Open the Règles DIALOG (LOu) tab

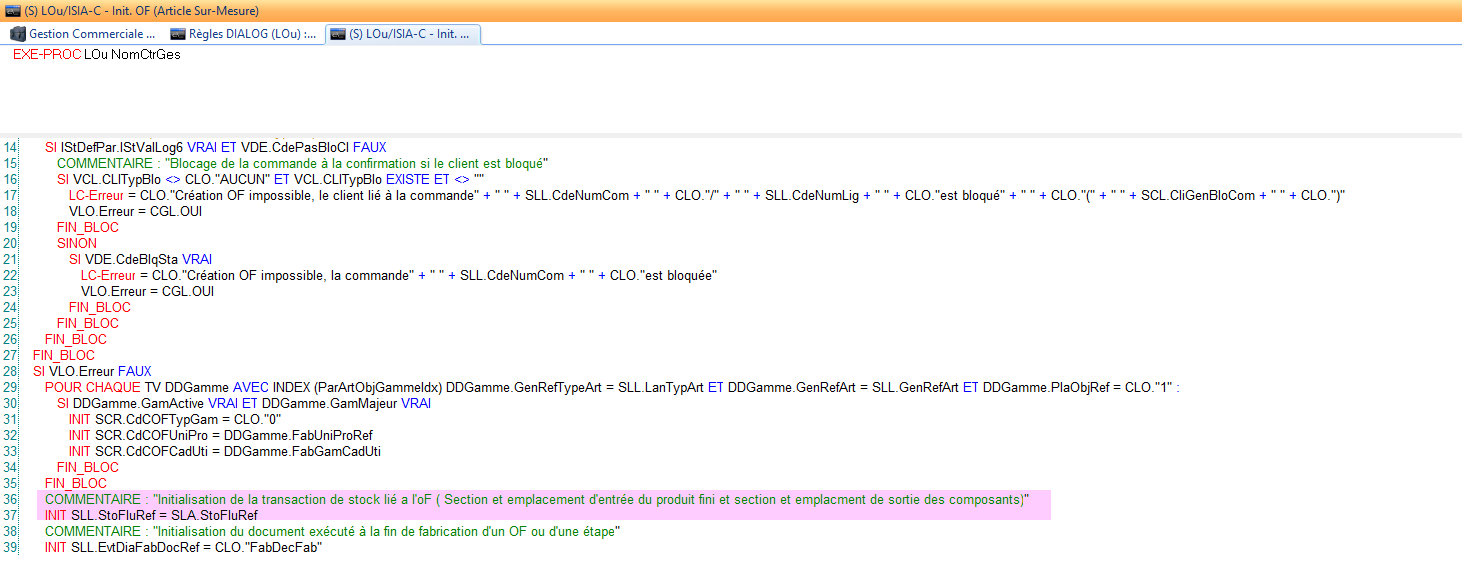(252, 34)
